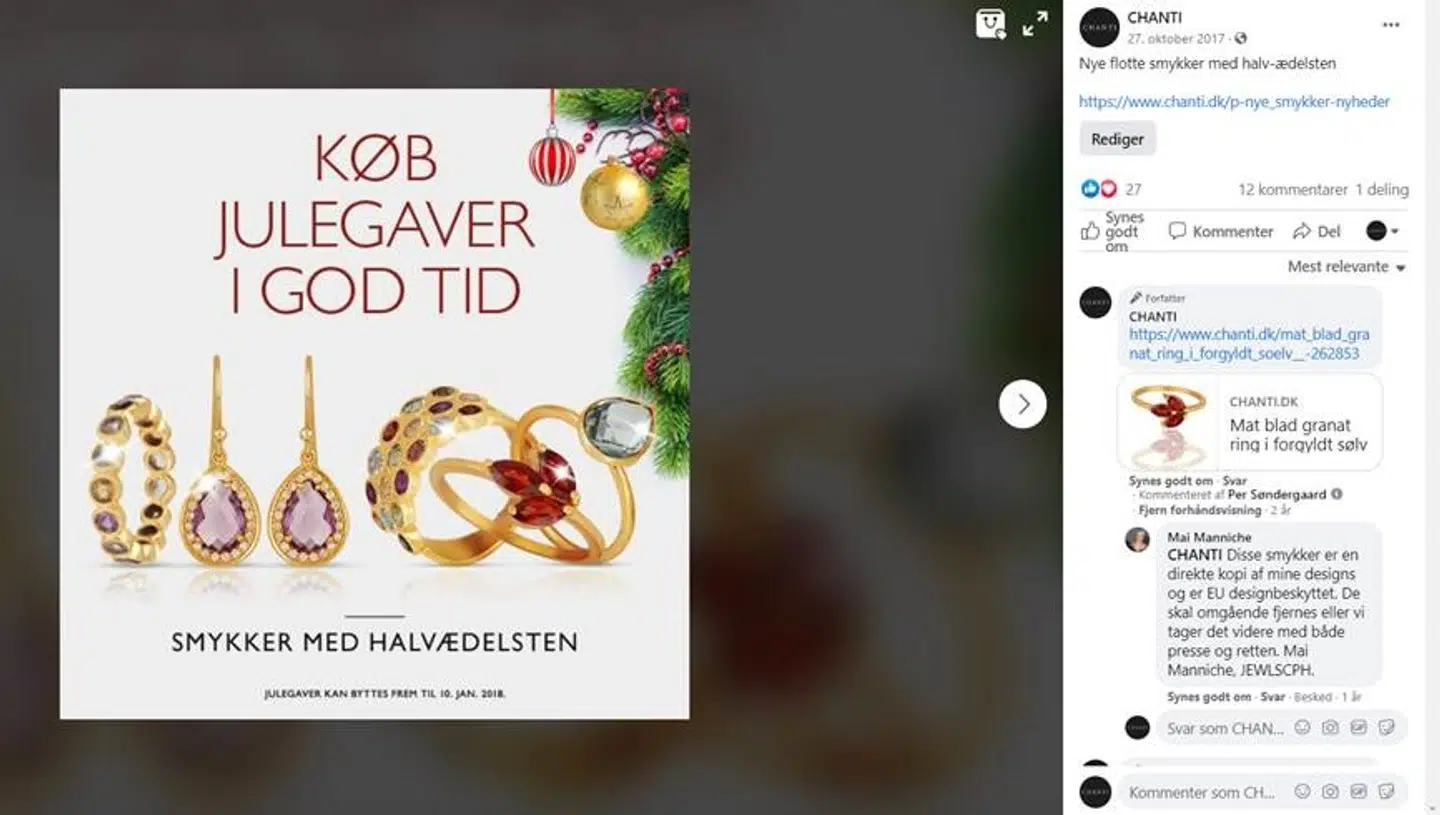
Task: Click the tag products shopping icon
Action: pyautogui.click(x=990, y=24)
